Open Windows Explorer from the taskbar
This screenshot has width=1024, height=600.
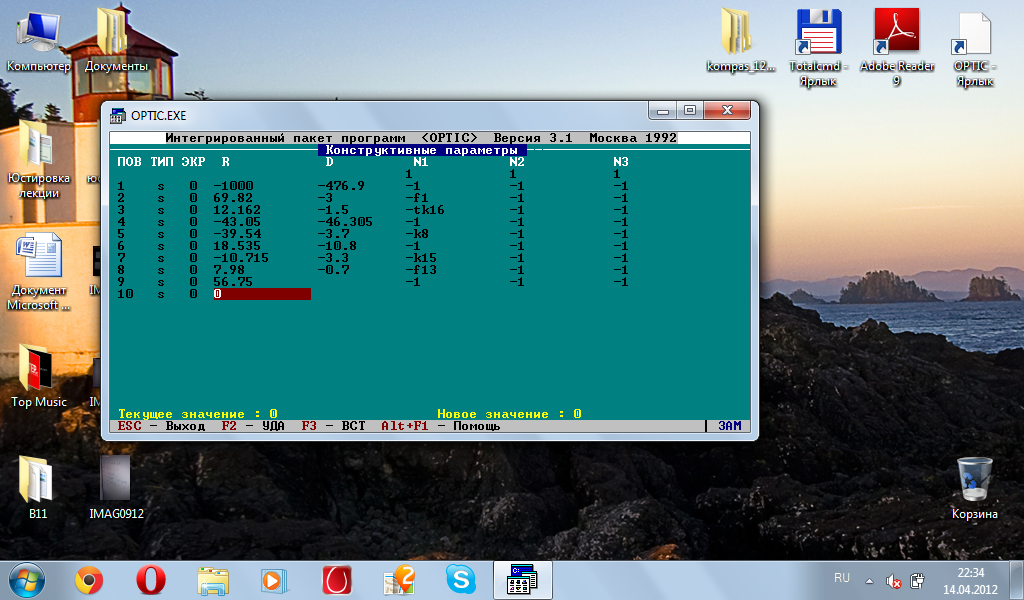click(x=213, y=580)
